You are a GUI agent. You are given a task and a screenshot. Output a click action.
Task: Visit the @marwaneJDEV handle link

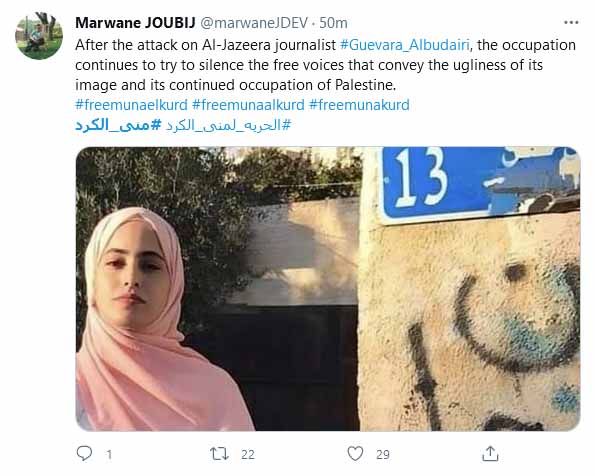pyautogui.click(x=254, y=23)
